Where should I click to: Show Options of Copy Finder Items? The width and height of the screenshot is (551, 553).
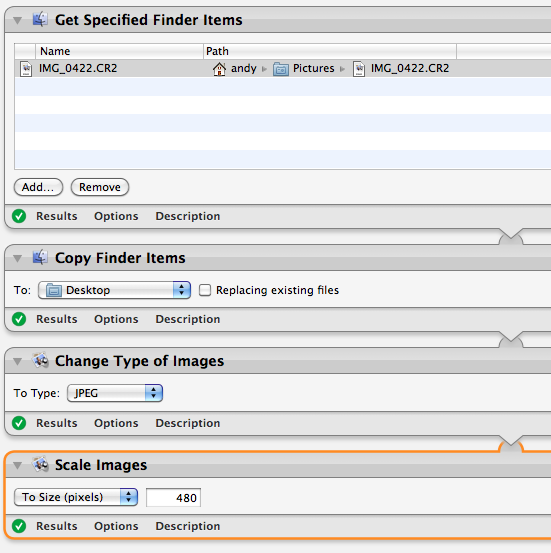click(x=116, y=319)
